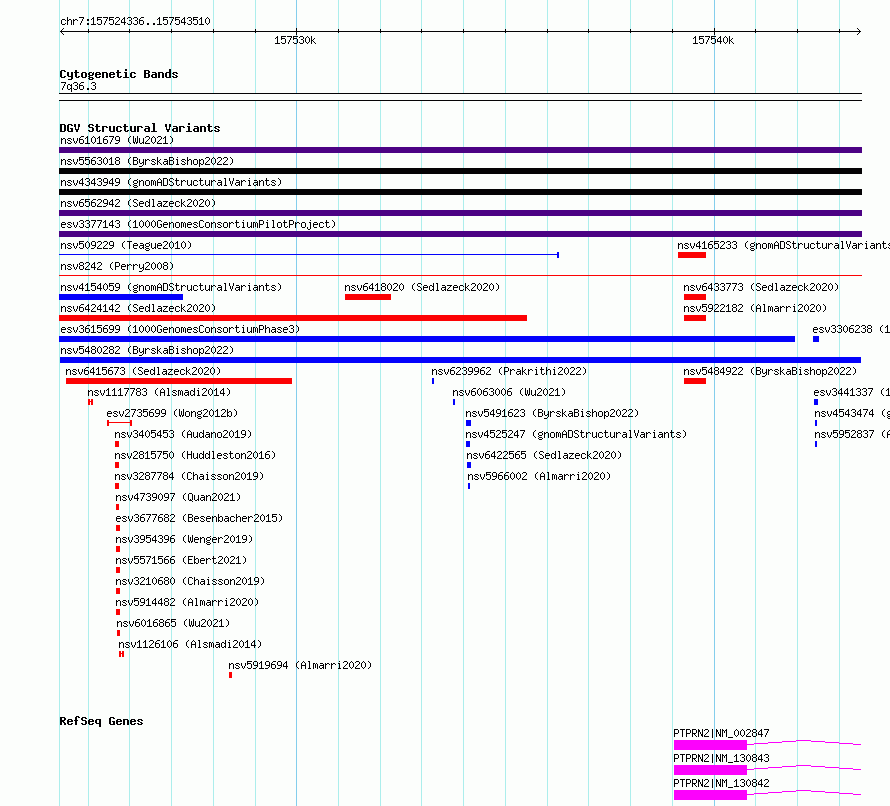The height and width of the screenshot is (806, 890).
Task: Select the esv3441337 variant label
Action: point(851,392)
